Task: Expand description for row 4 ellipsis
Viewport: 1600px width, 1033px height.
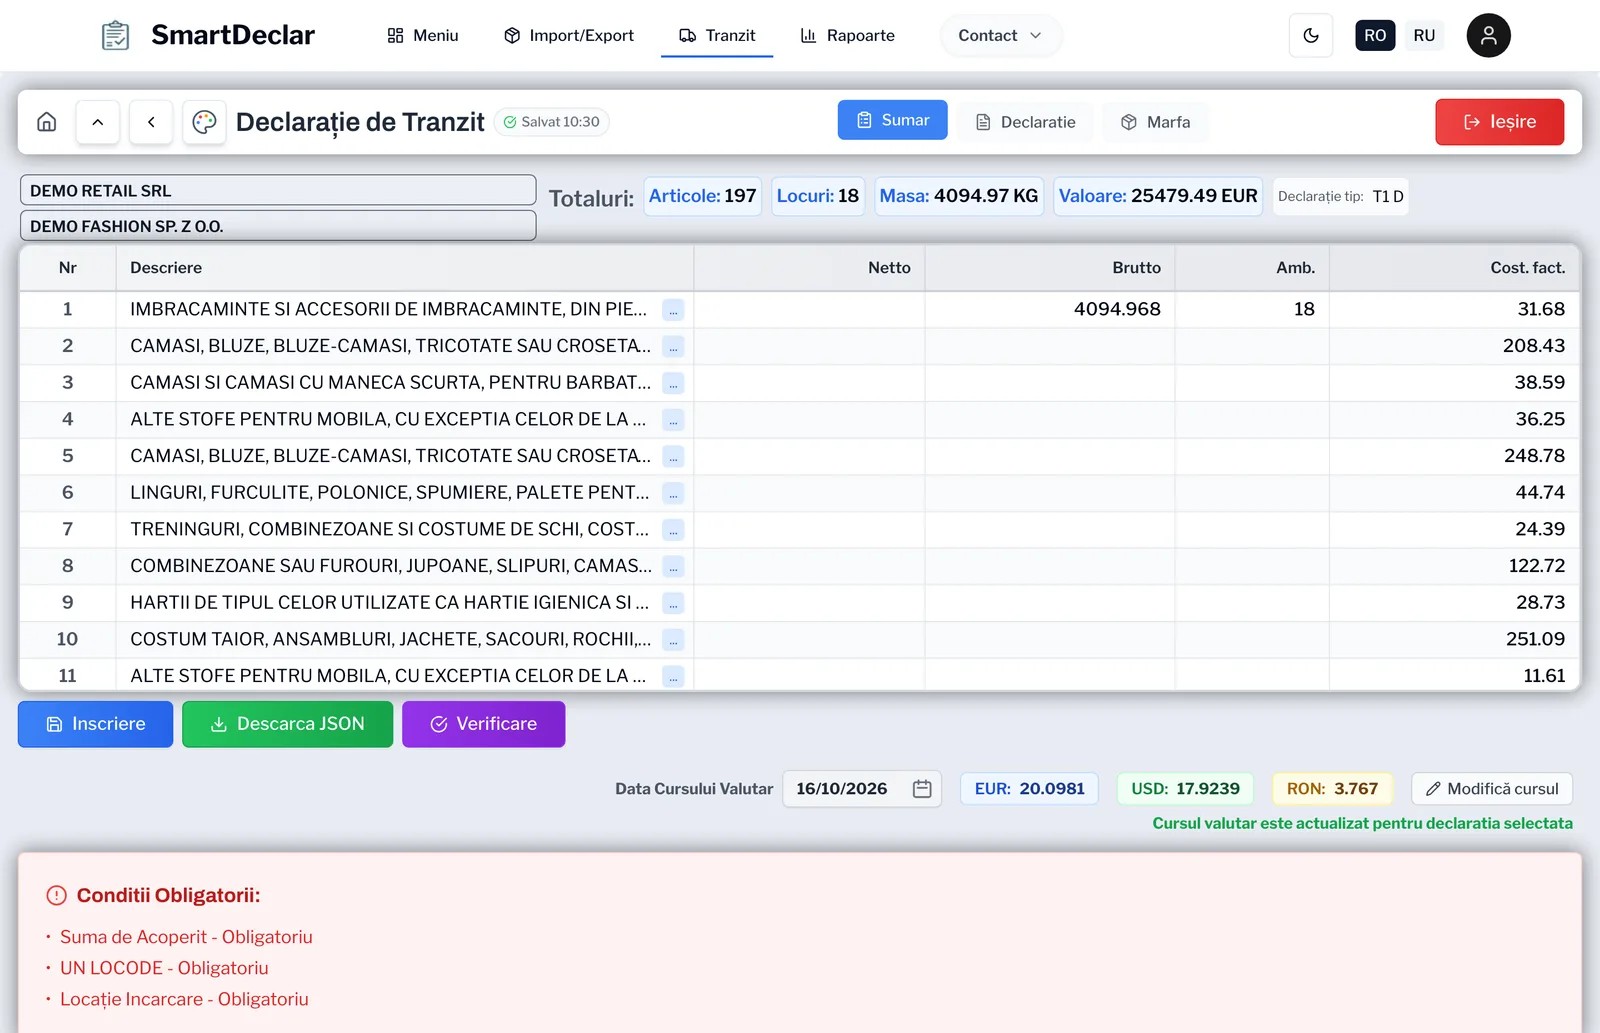Action: click(674, 420)
